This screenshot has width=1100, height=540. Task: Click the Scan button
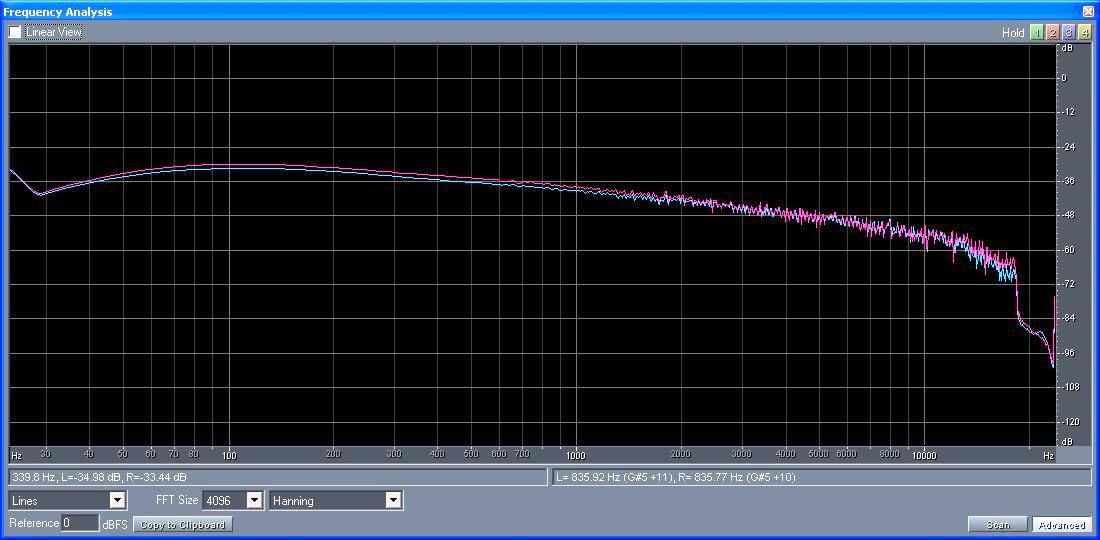[x=998, y=524]
